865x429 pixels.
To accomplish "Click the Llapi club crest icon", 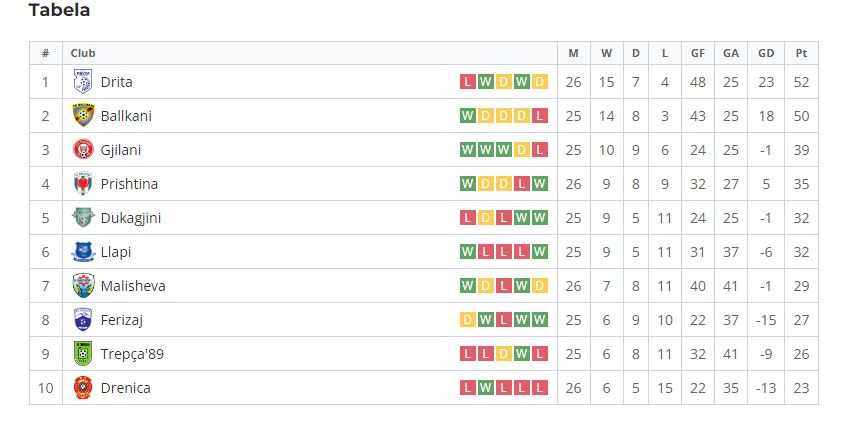I will point(83,252).
